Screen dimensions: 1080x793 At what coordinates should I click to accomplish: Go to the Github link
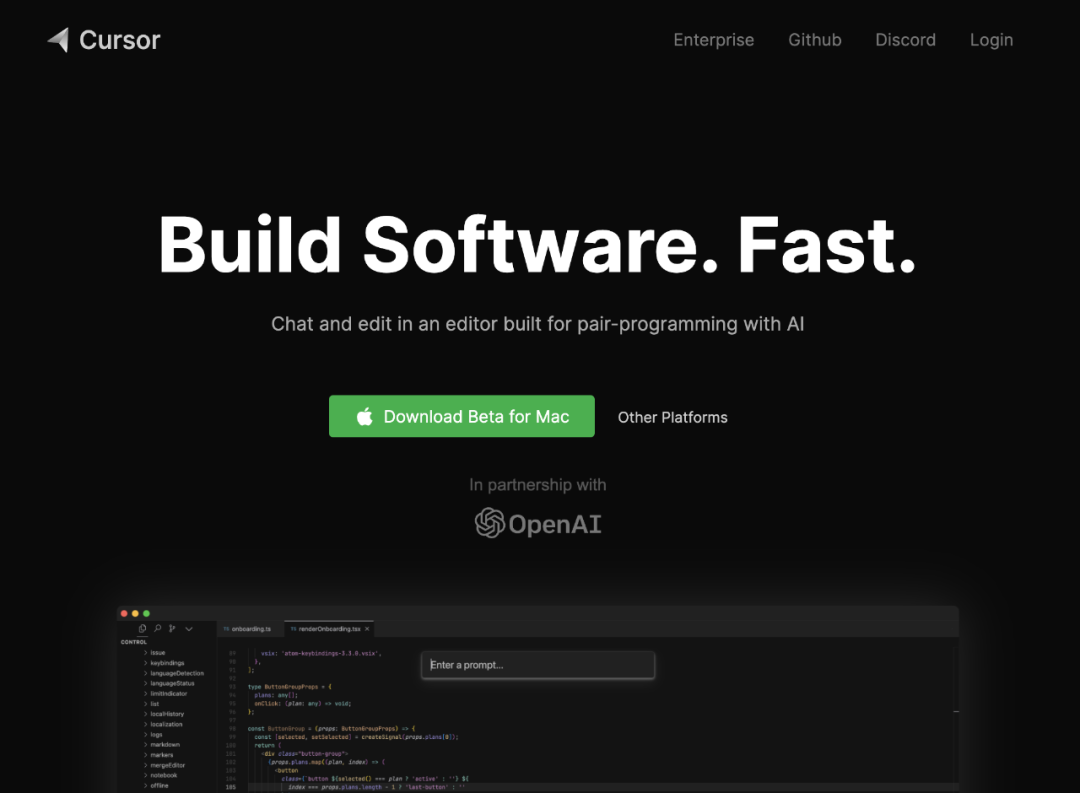click(815, 40)
